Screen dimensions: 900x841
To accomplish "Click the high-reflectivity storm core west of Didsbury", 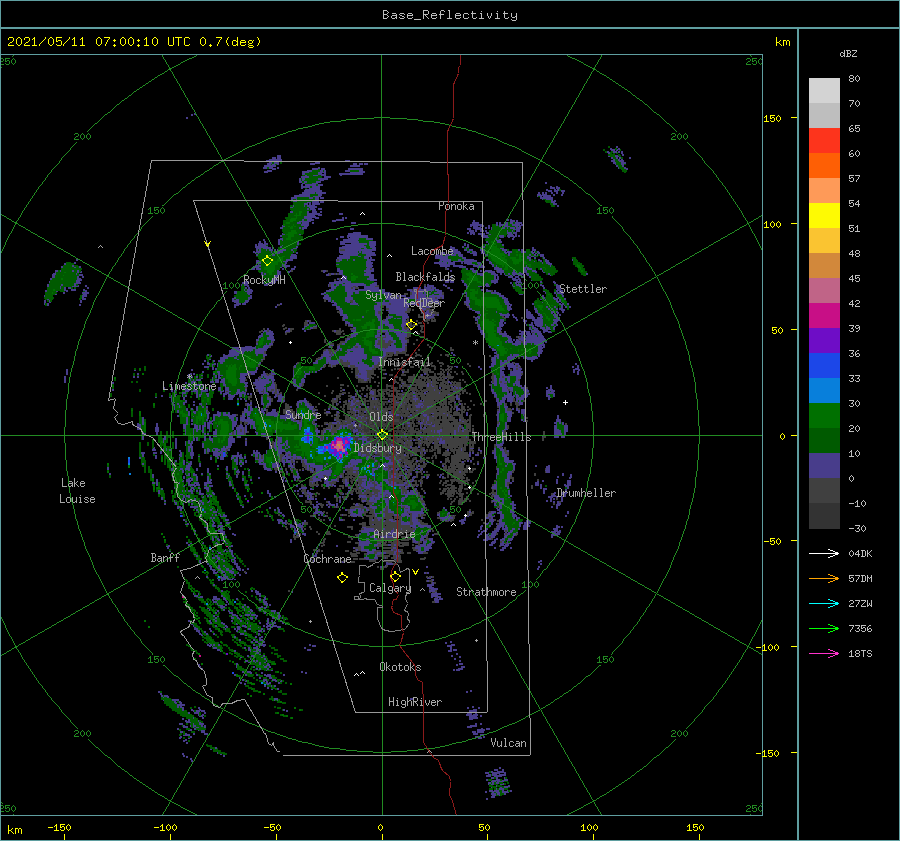I will coord(339,445).
